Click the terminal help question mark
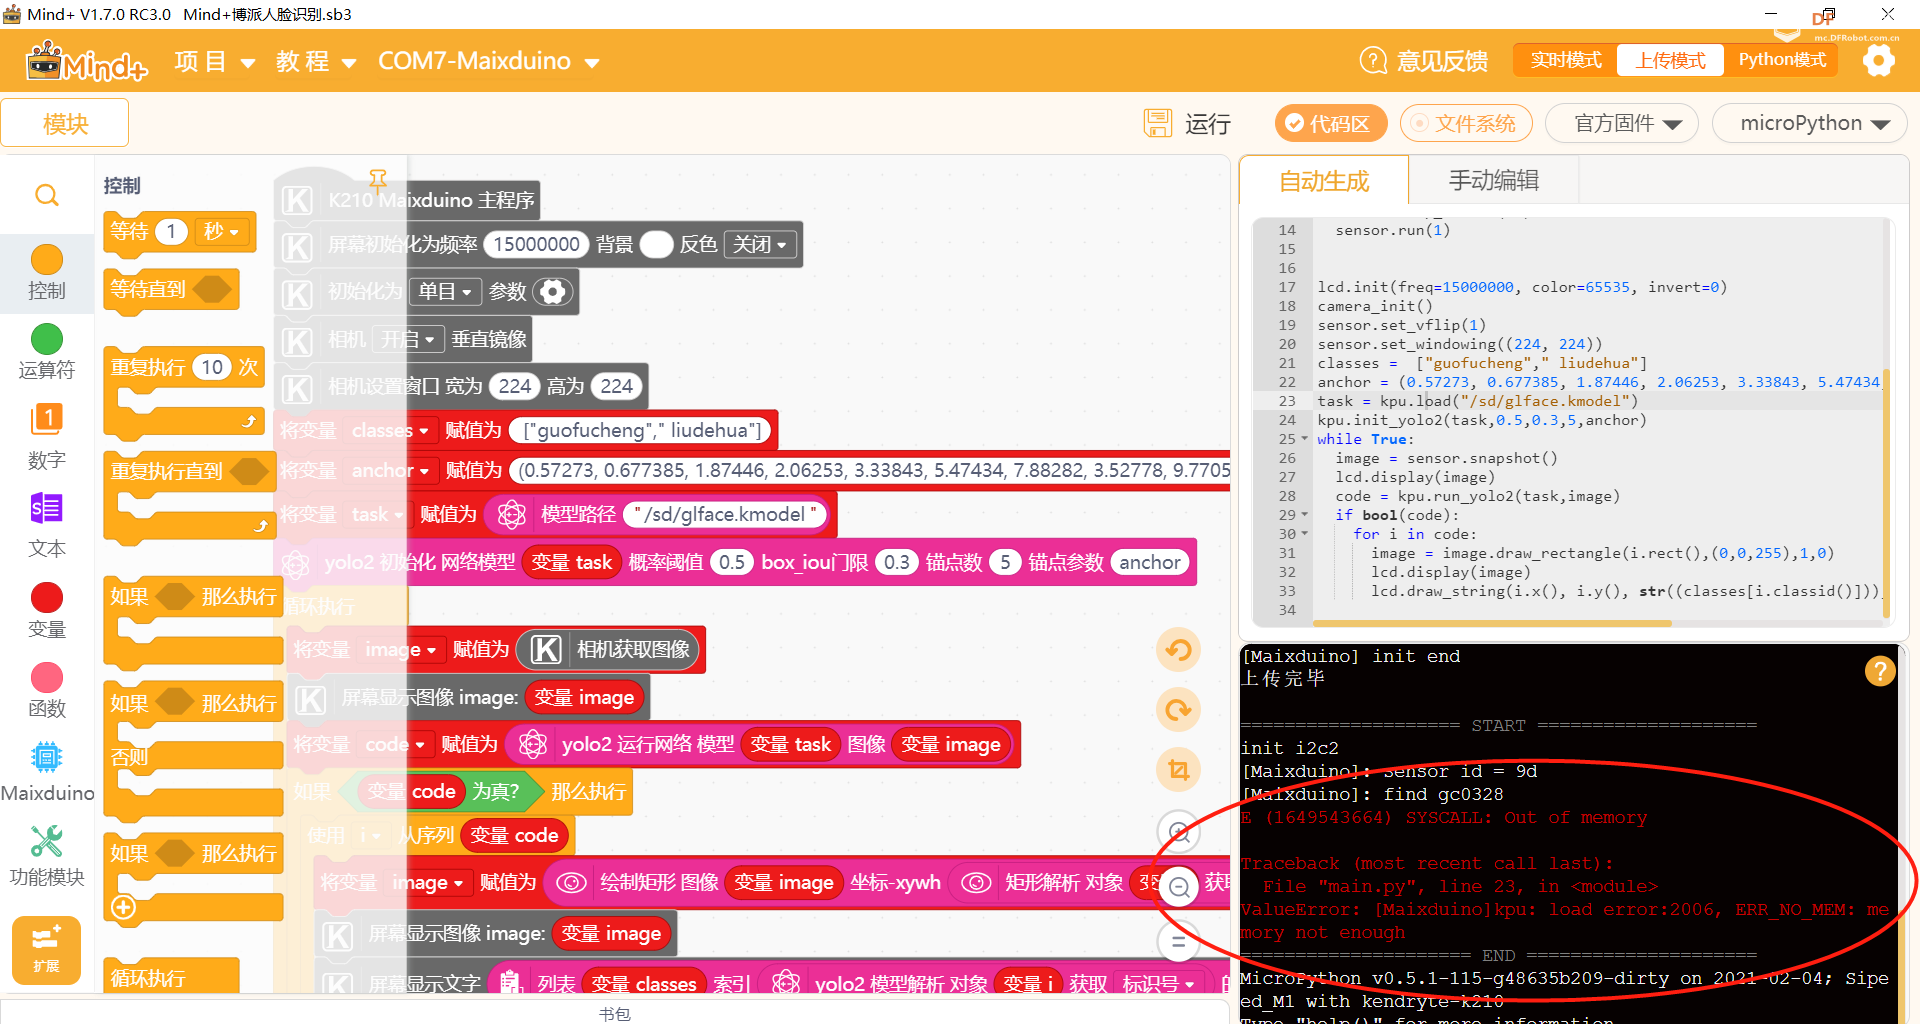1920x1024 pixels. point(1880,671)
